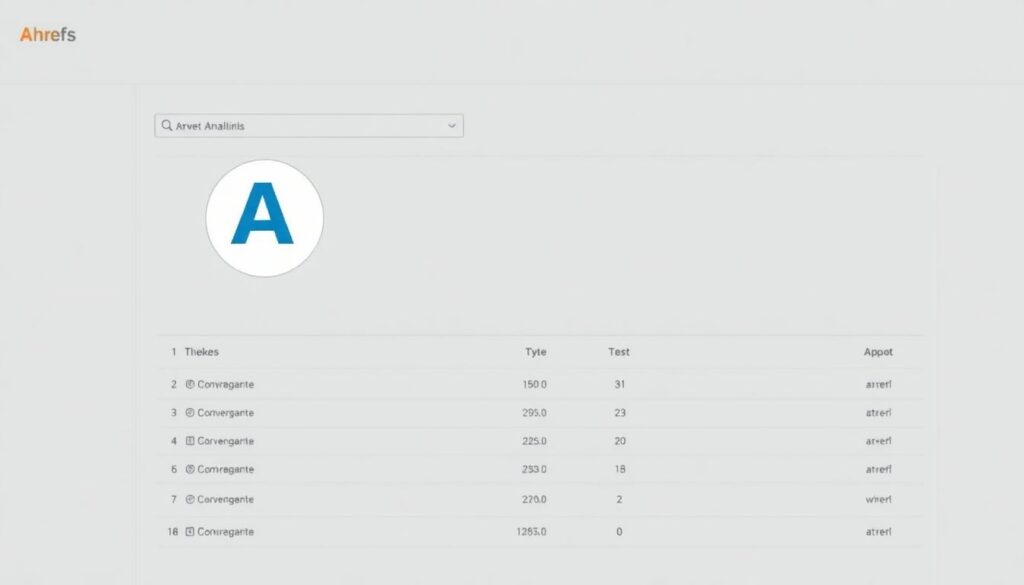This screenshot has height=585, width=1024.
Task: Click the round blue A avatar
Action: click(x=264, y=218)
